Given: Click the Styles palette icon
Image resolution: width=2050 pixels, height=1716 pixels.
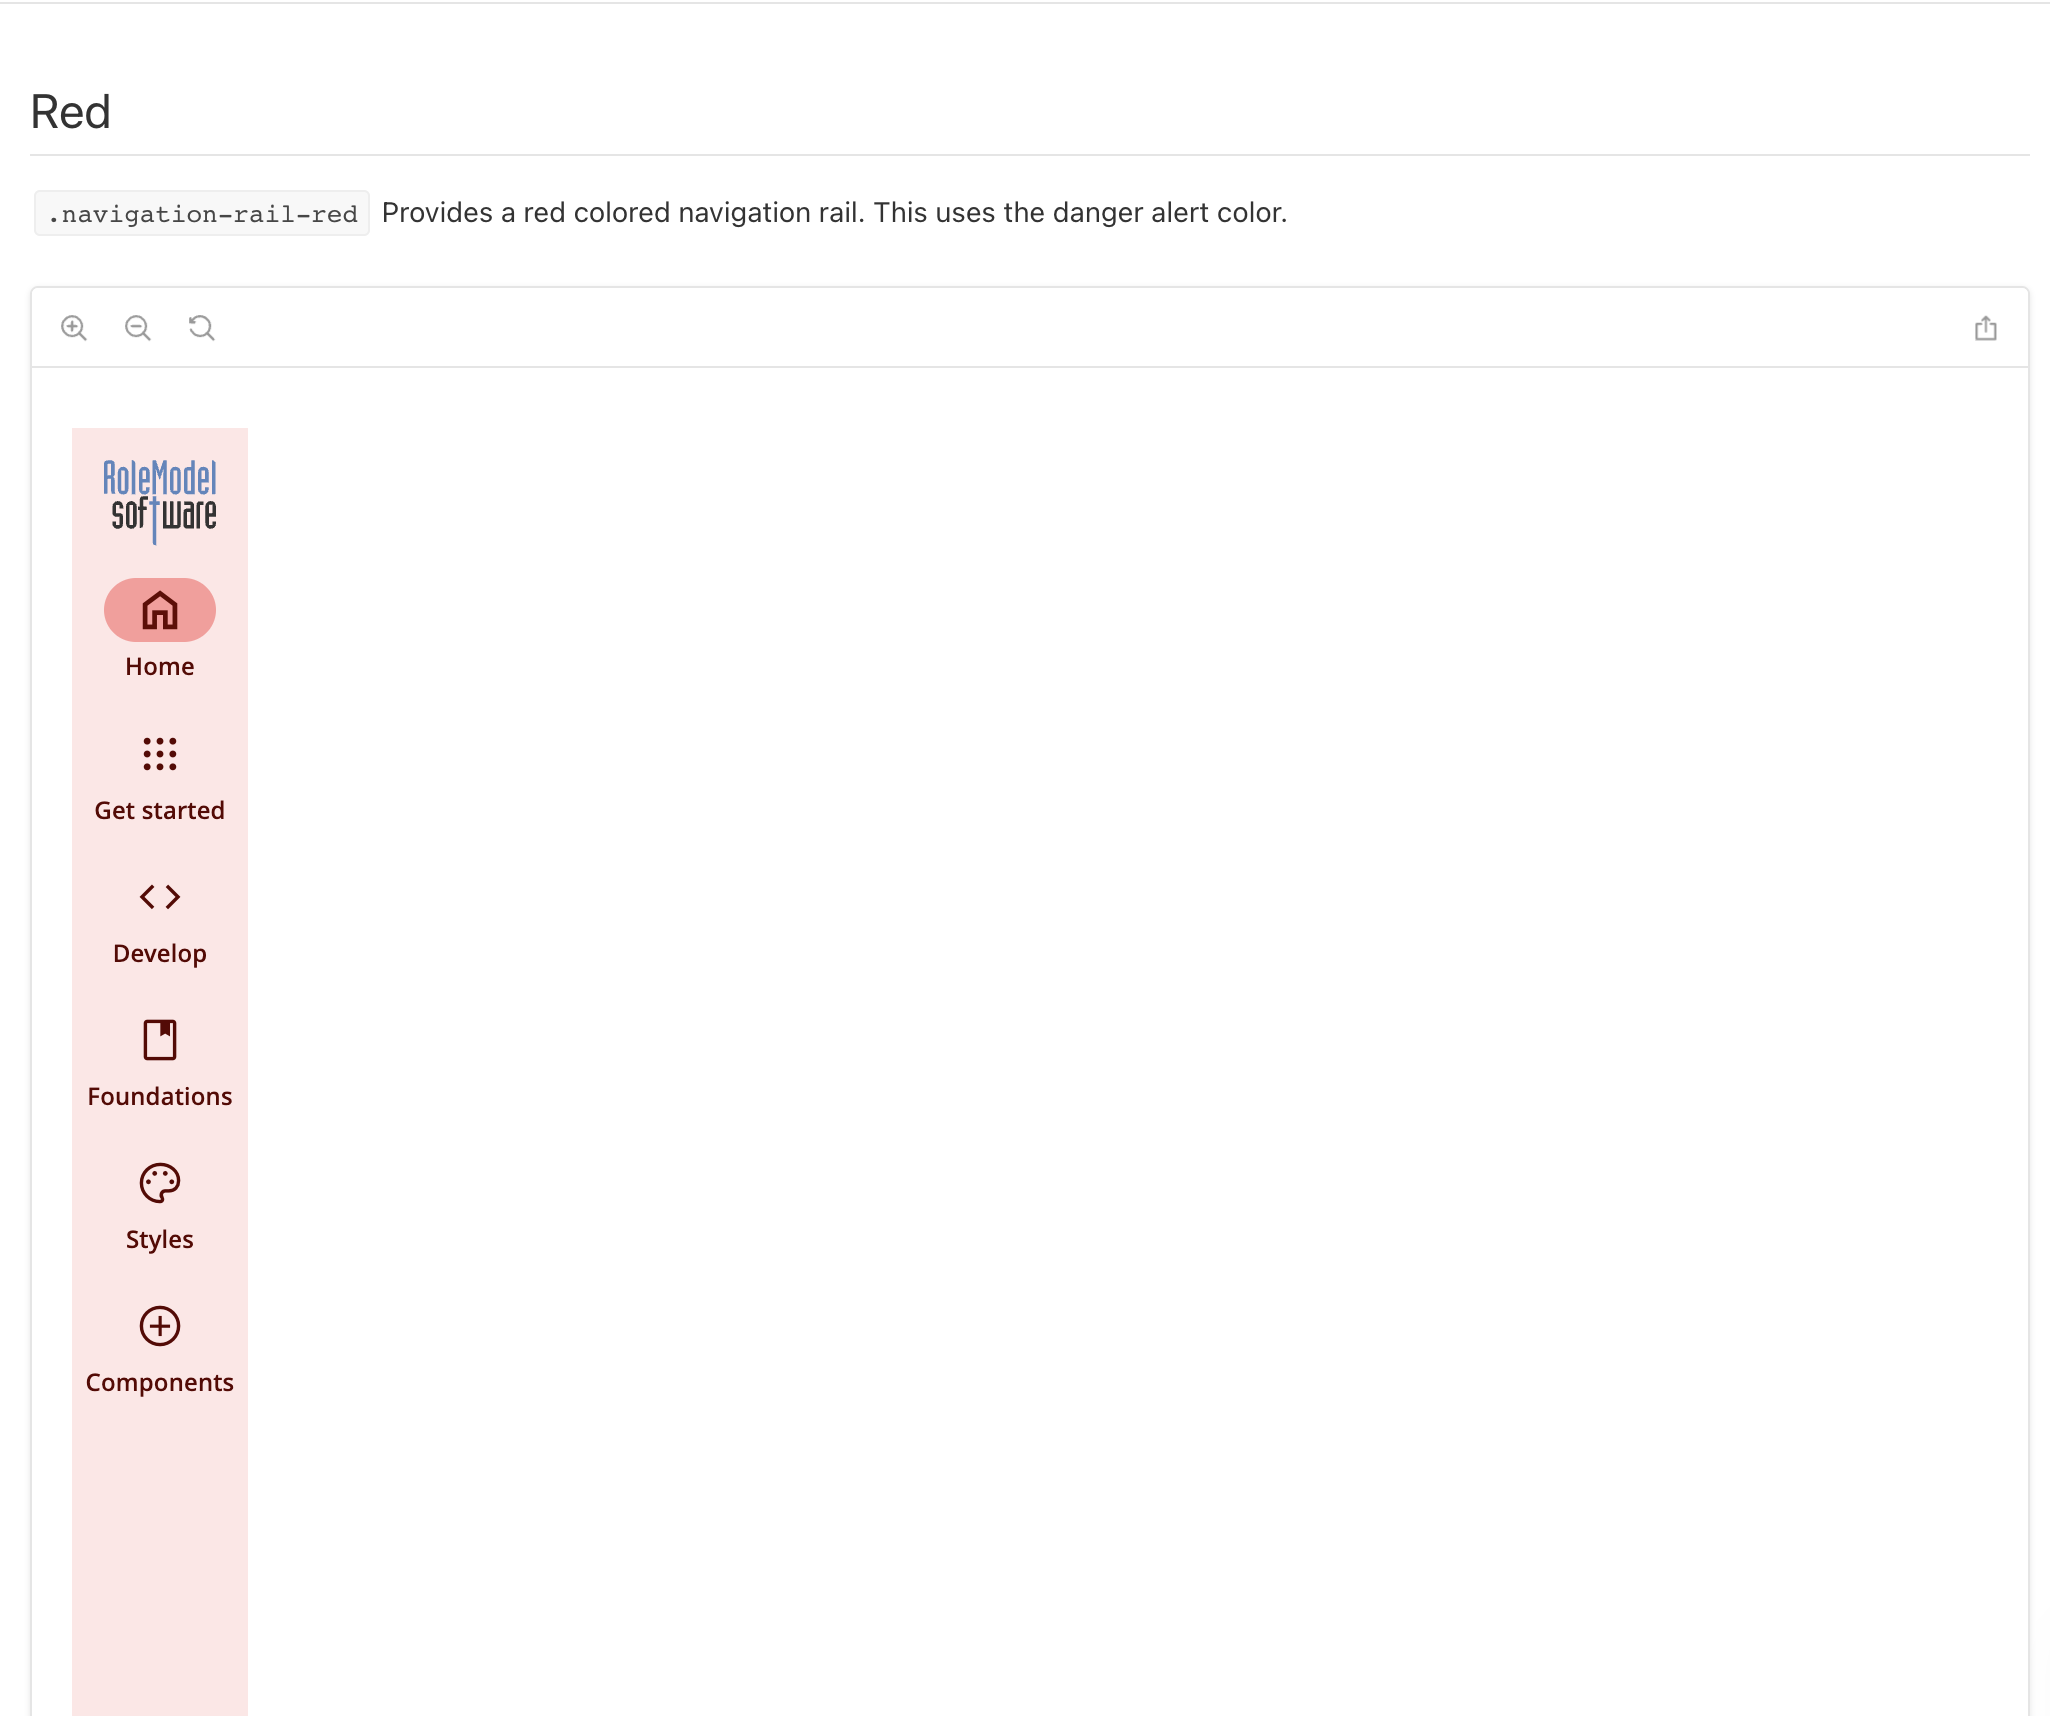Looking at the screenshot, I should point(160,1183).
